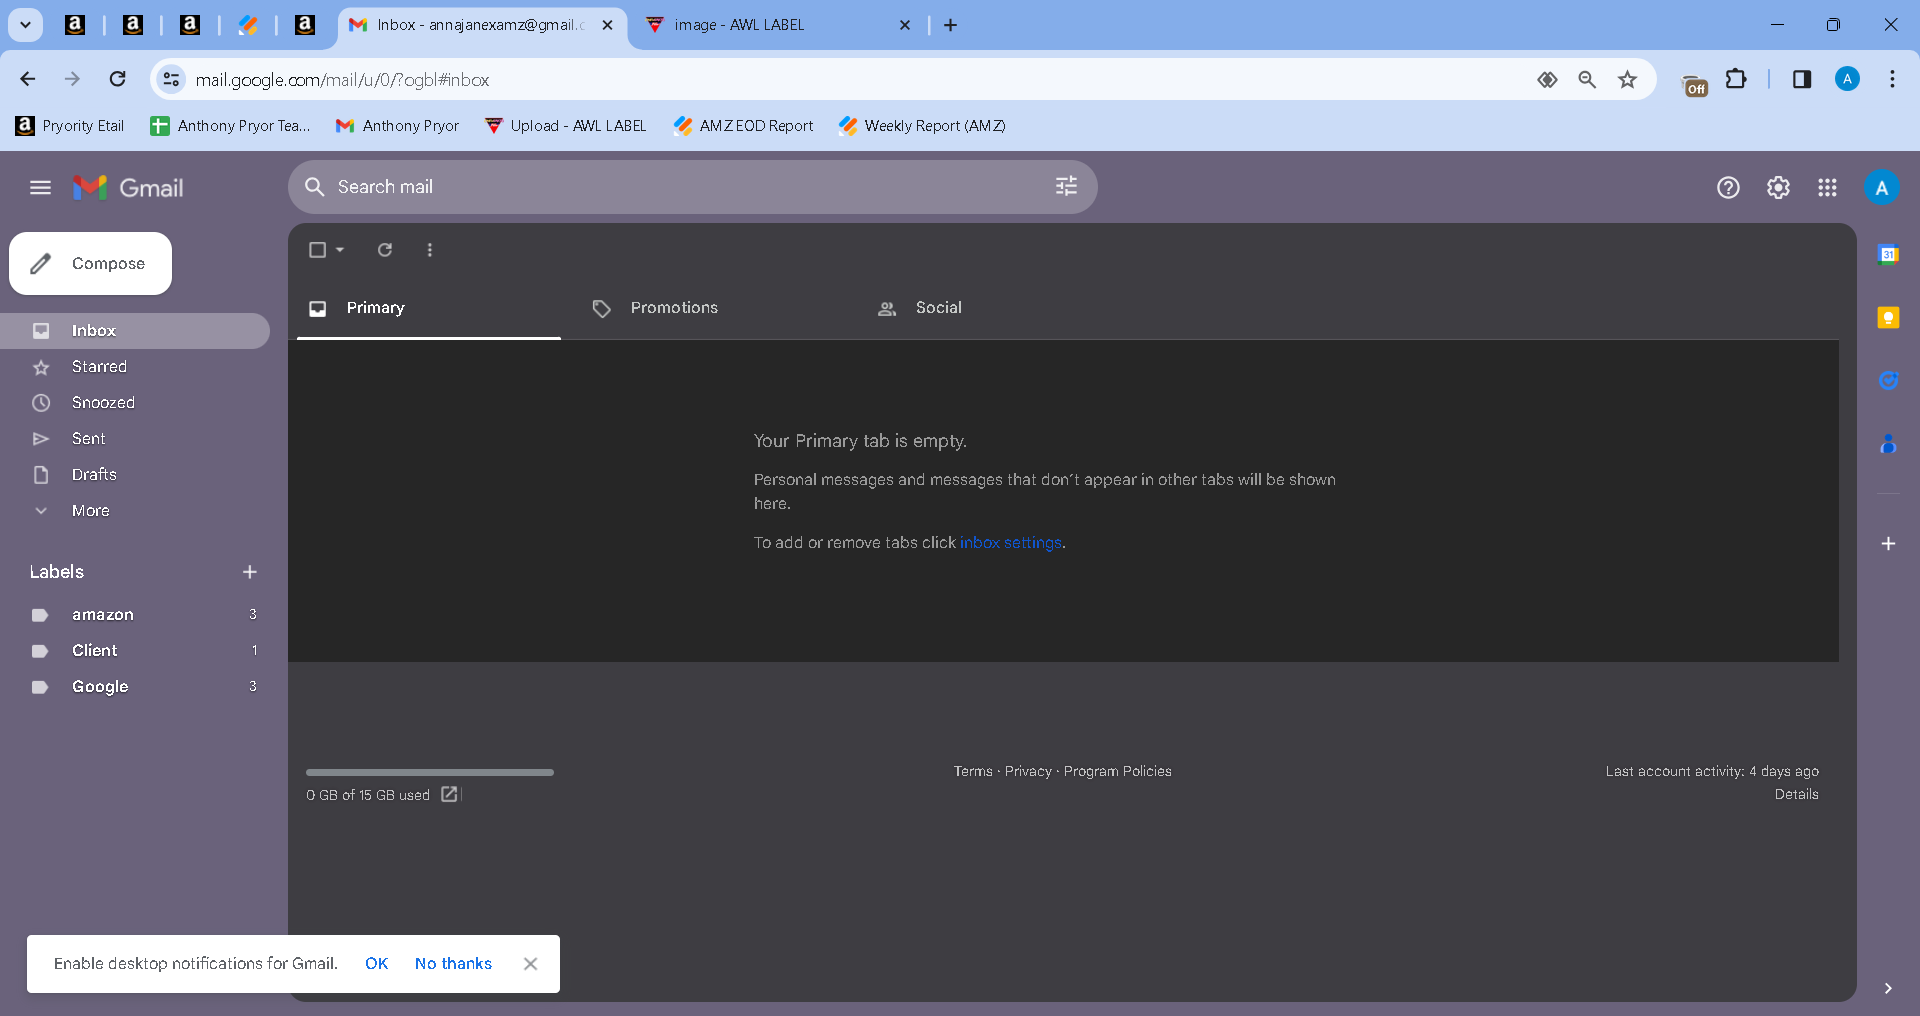The image size is (1920, 1016).
Task: Open Google Contacts side panel
Action: 1888,444
